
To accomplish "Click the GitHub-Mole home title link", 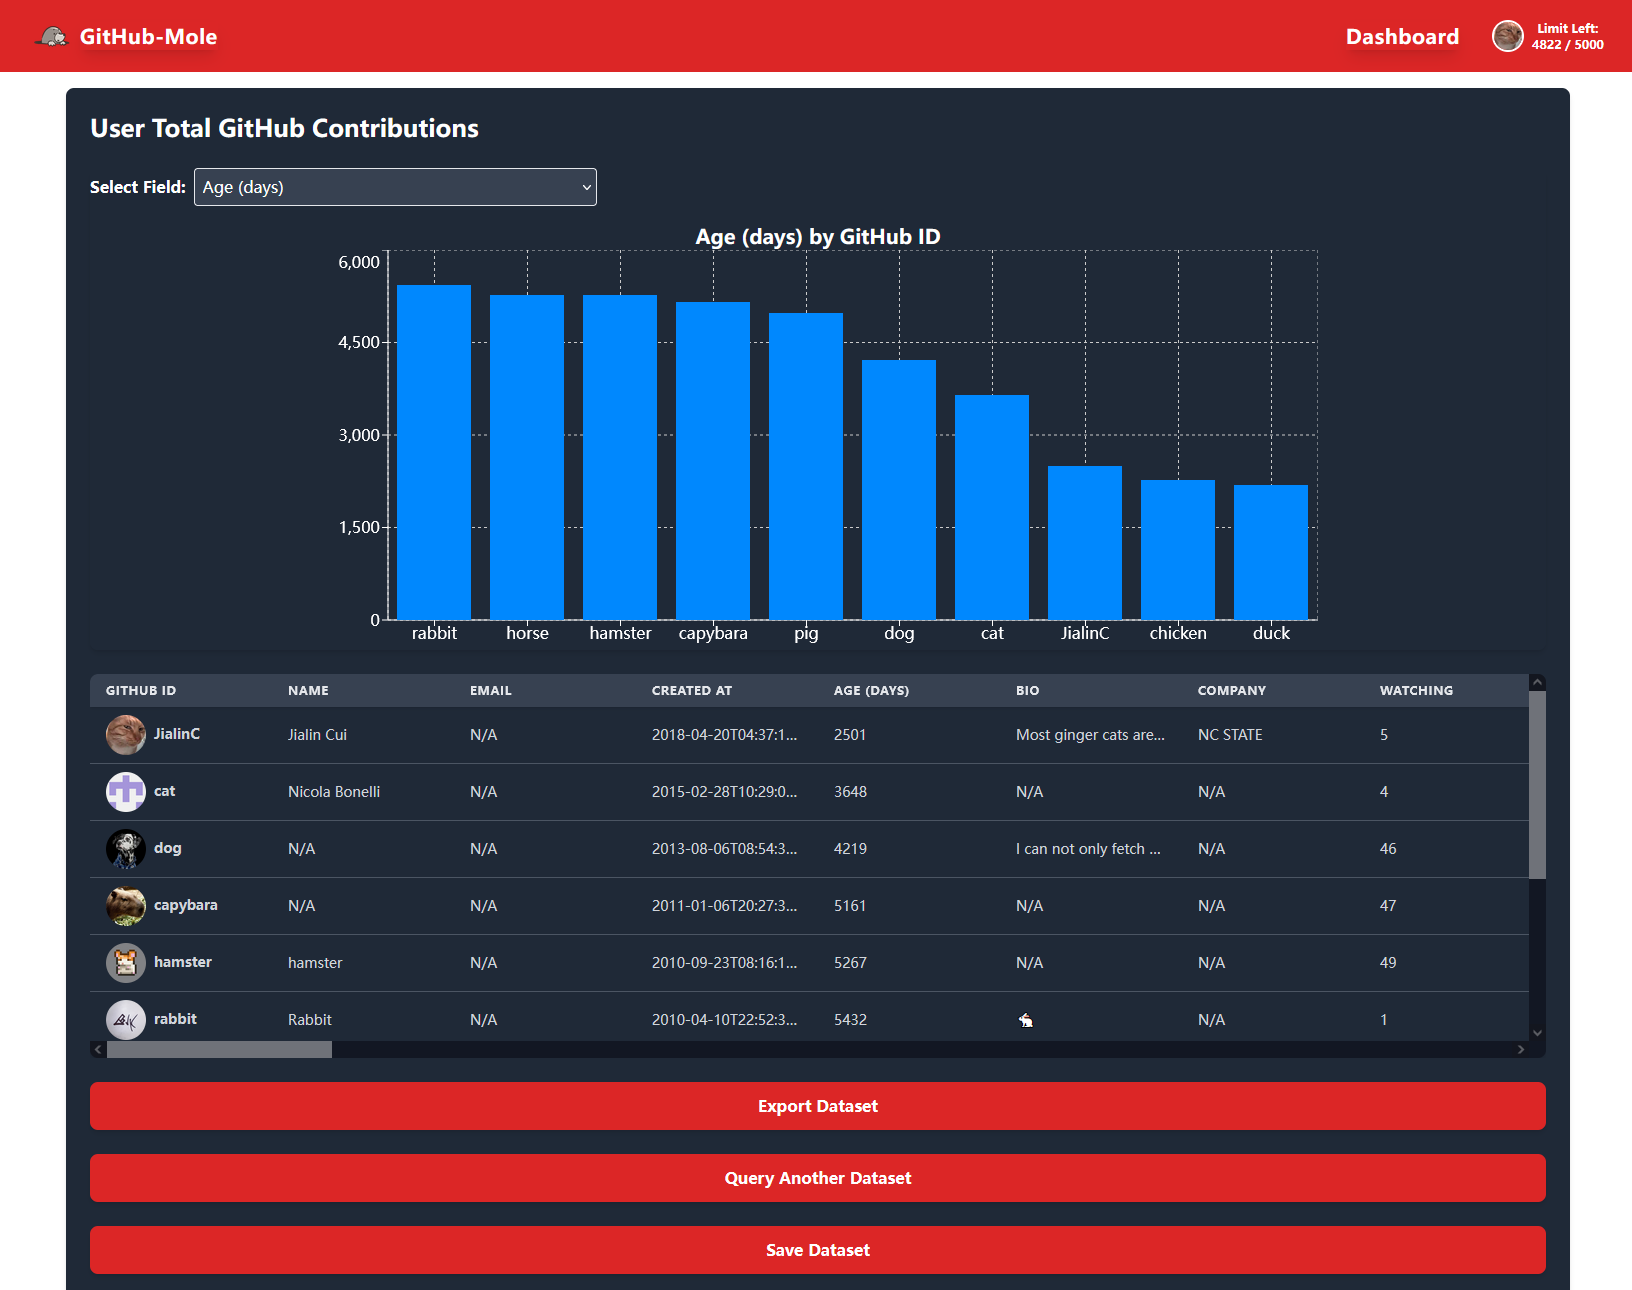I will (x=148, y=37).
